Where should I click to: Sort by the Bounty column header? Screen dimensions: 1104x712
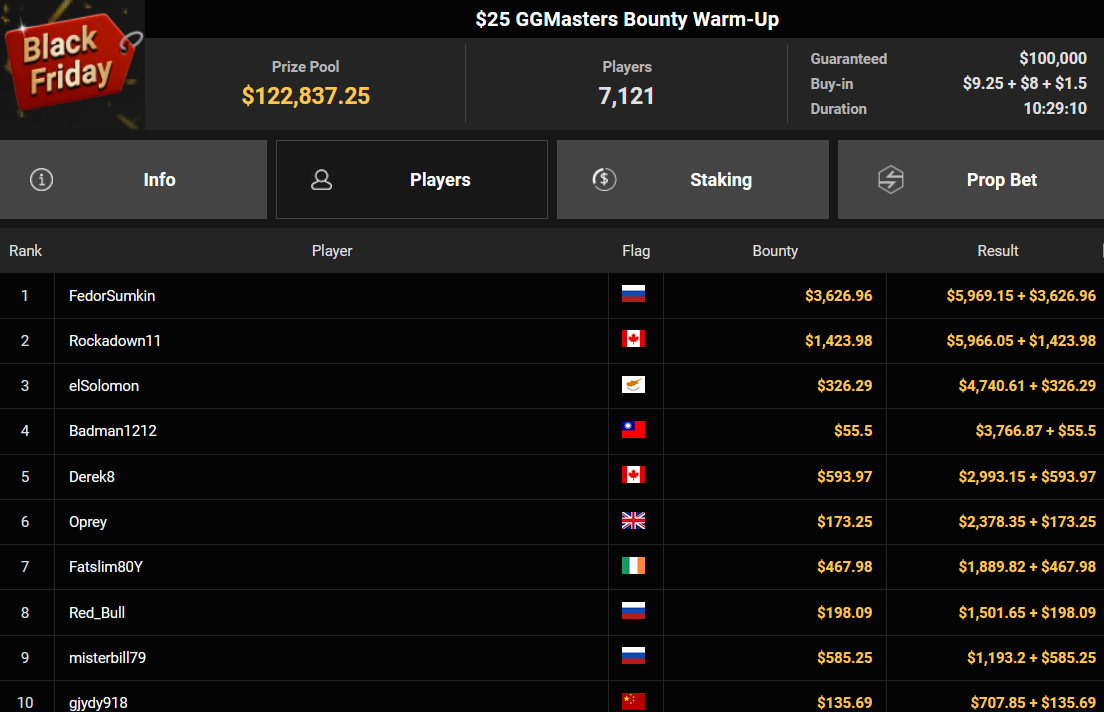coord(775,251)
